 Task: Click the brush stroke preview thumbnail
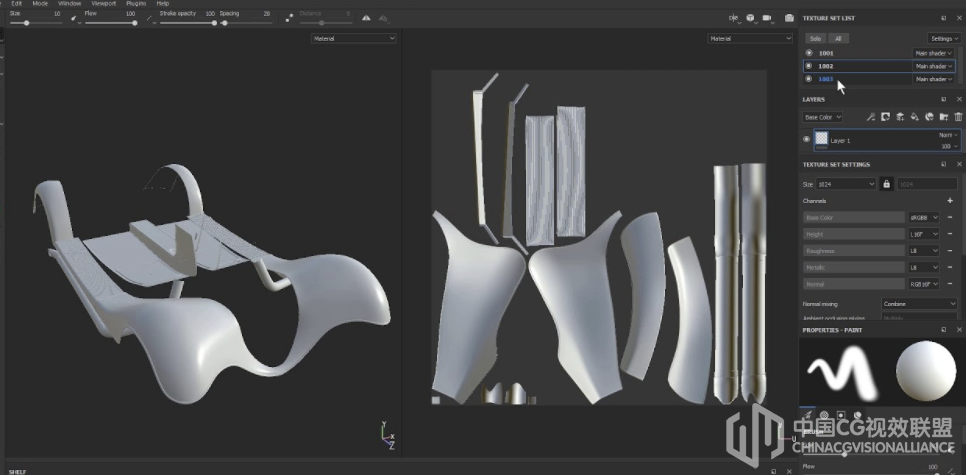click(x=843, y=371)
